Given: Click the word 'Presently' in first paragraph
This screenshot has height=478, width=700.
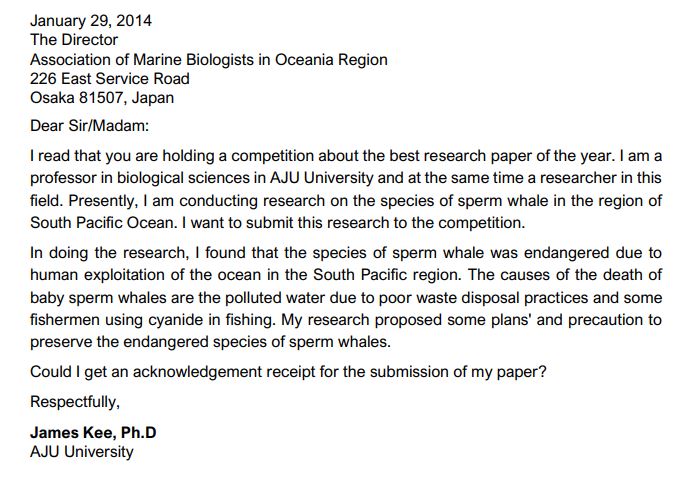Looking at the screenshot, I should (x=101, y=200).
